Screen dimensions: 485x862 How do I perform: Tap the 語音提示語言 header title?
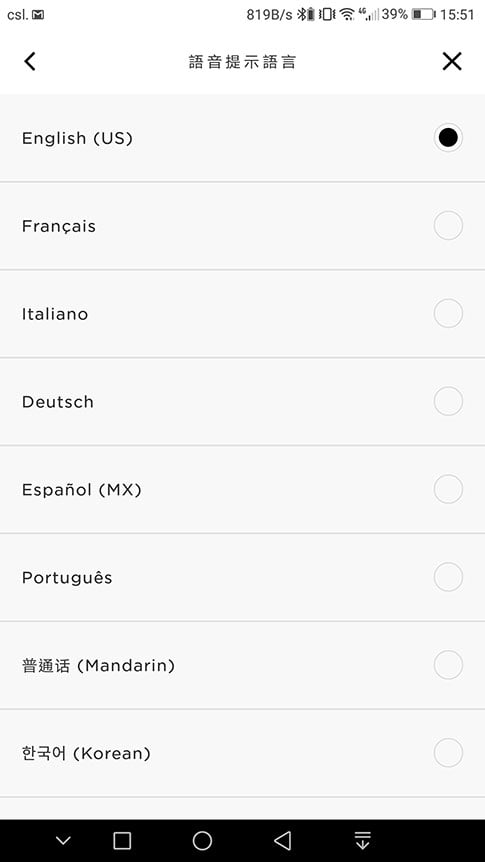(x=242, y=62)
